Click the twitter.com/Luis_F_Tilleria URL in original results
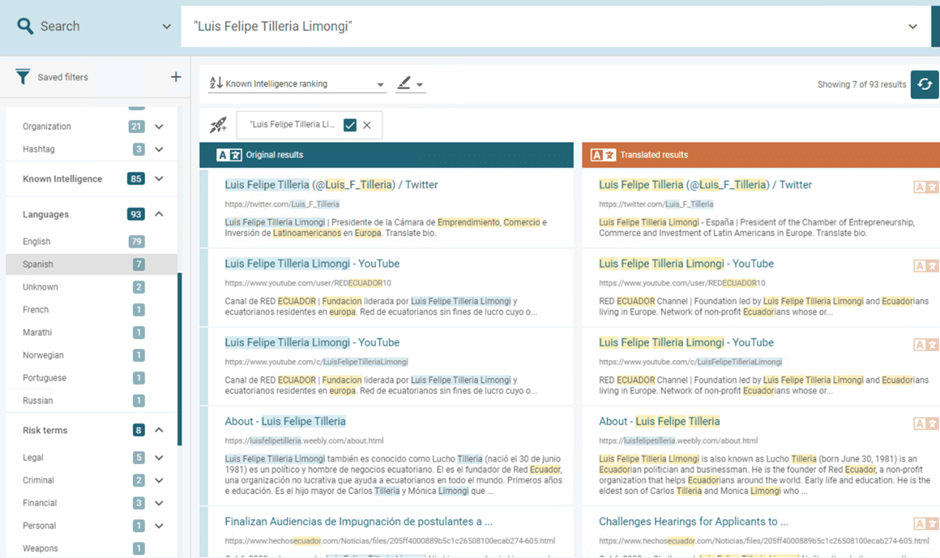The width and height of the screenshot is (940, 558). pyautogui.click(x=282, y=204)
